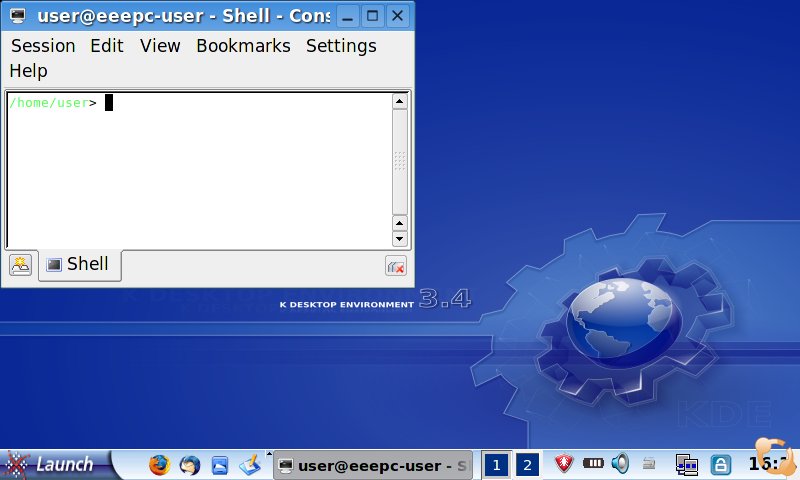The width and height of the screenshot is (800, 480).
Task: Click the terminal scrollbar handle
Action: point(399,162)
